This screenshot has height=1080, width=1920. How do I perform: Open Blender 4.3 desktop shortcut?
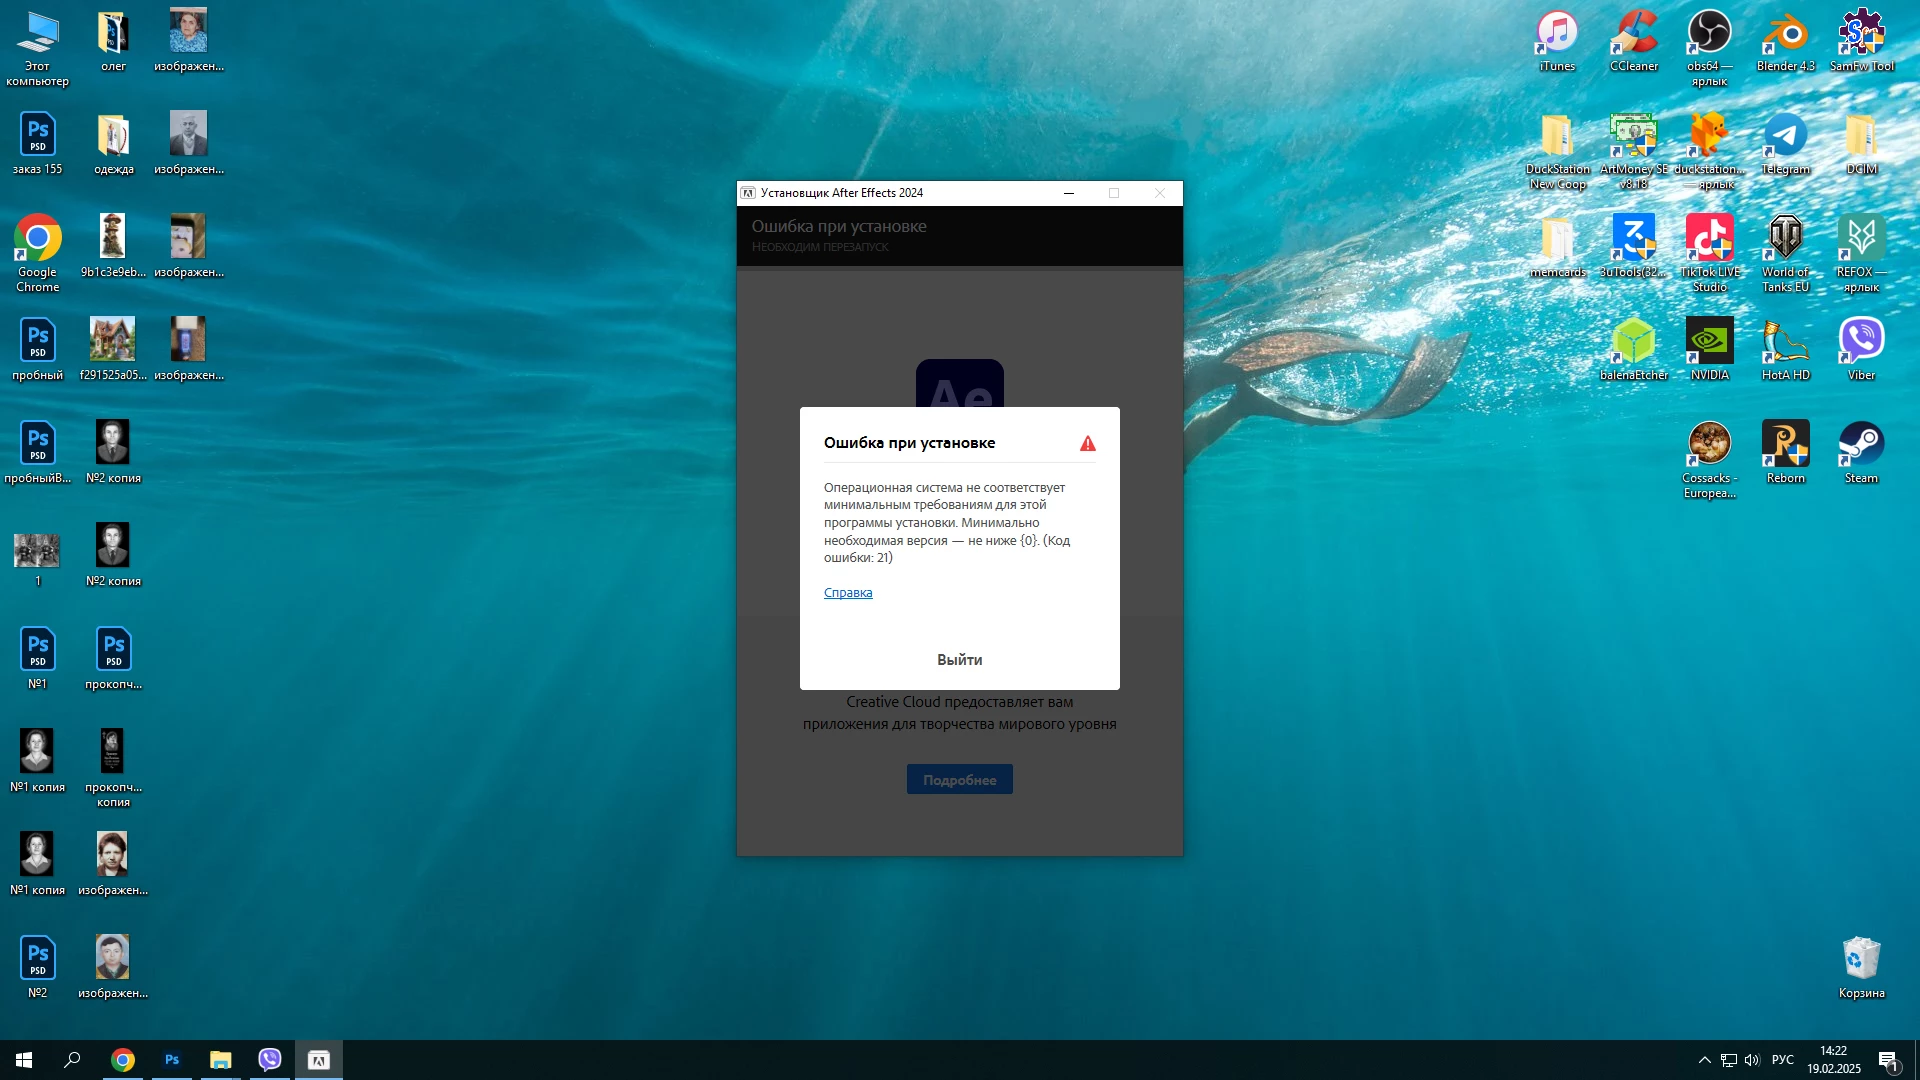1785,40
